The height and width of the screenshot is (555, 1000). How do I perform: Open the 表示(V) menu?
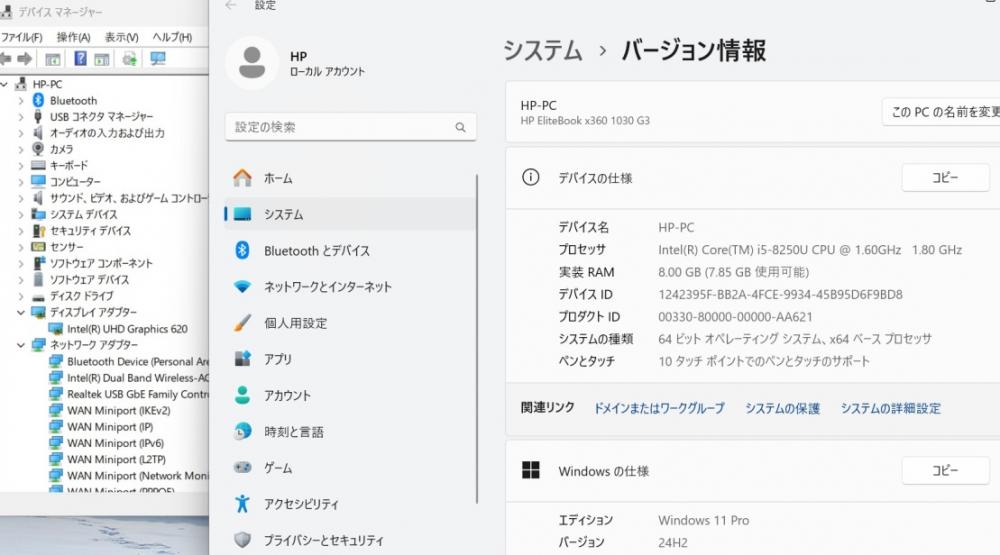(x=121, y=37)
